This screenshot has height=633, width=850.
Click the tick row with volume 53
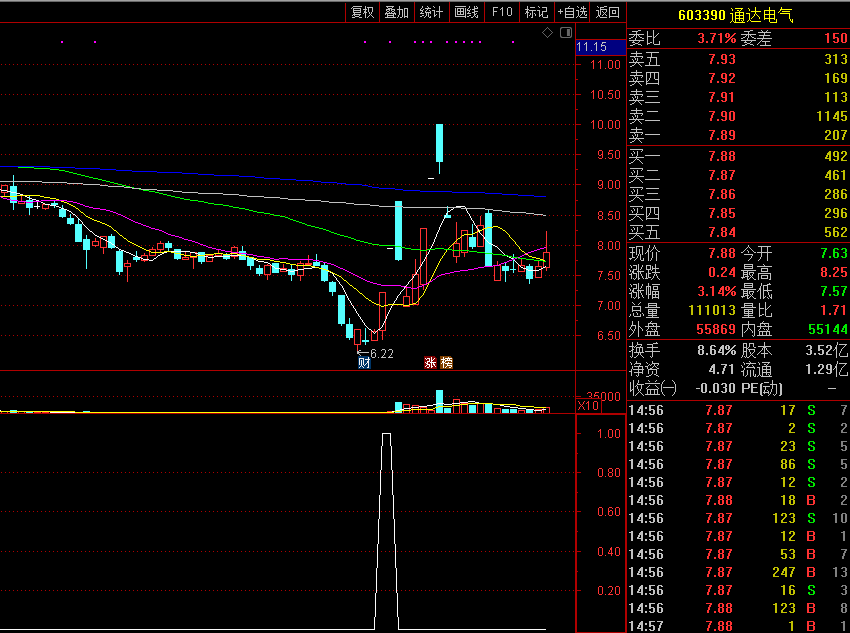click(738, 554)
